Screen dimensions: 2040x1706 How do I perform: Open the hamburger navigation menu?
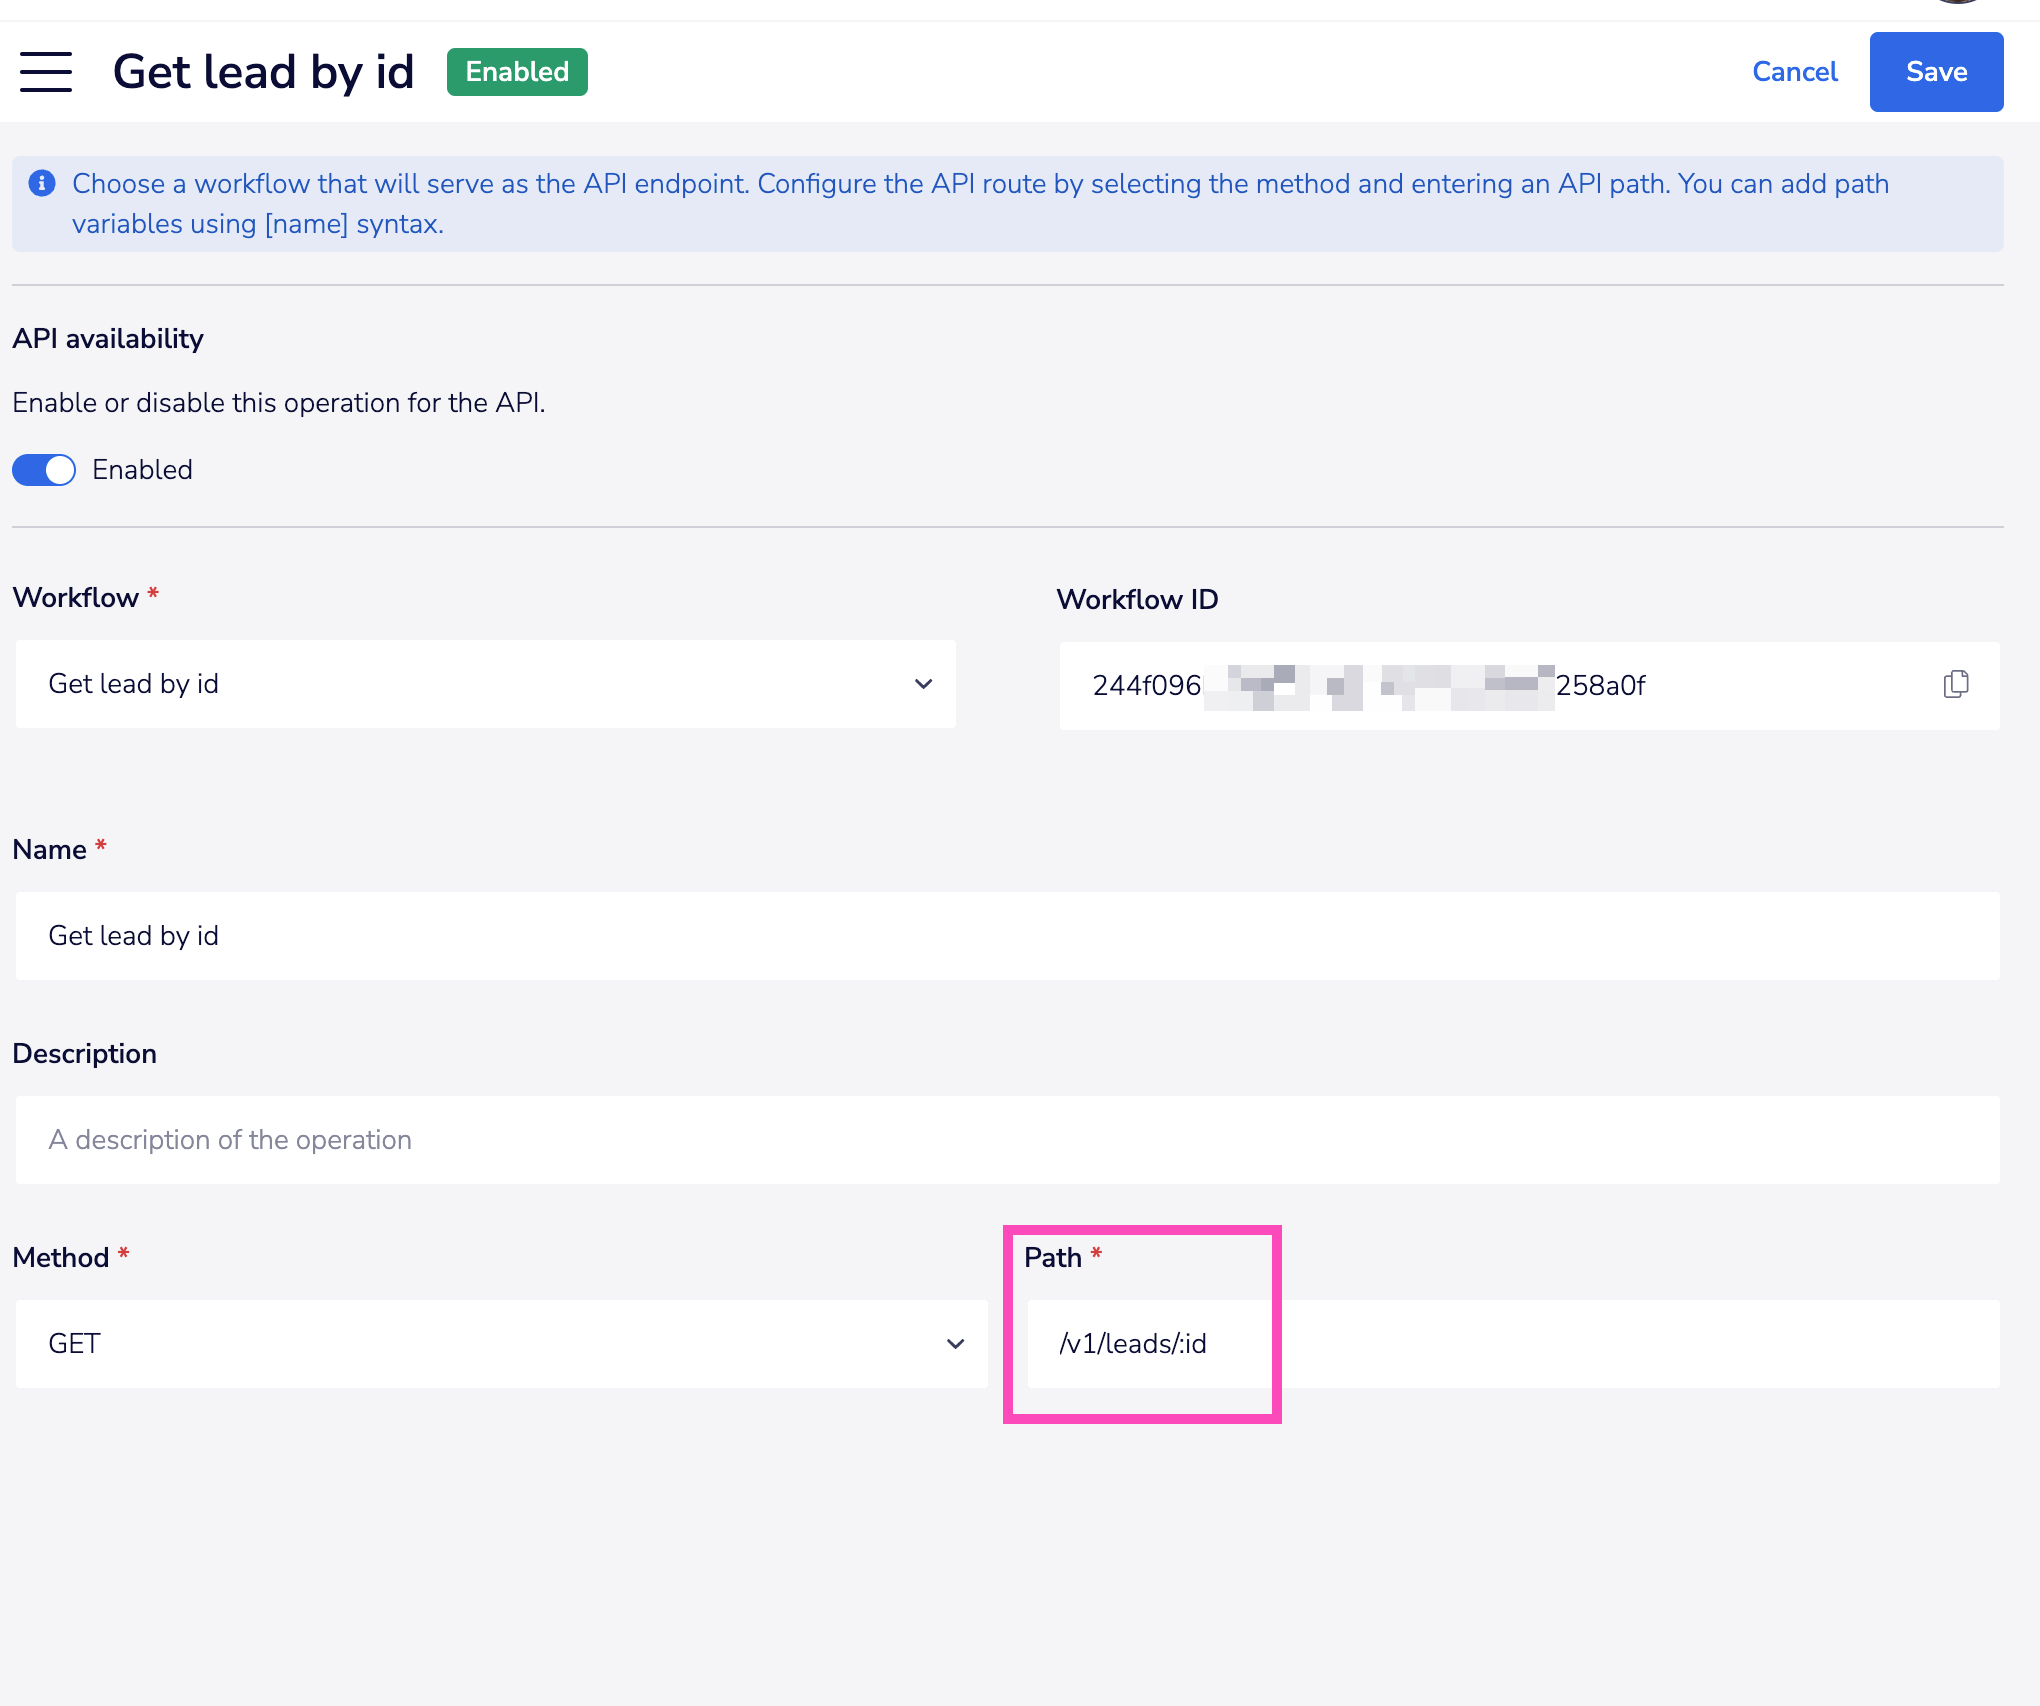46,72
